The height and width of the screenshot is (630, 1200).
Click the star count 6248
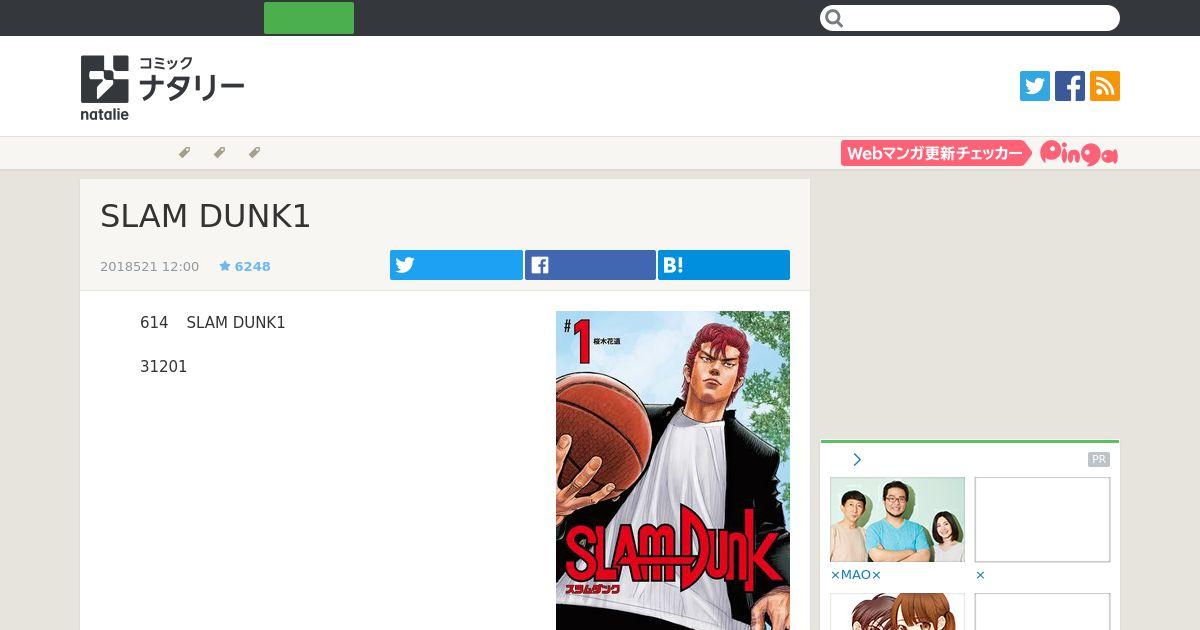pyautogui.click(x=245, y=266)
